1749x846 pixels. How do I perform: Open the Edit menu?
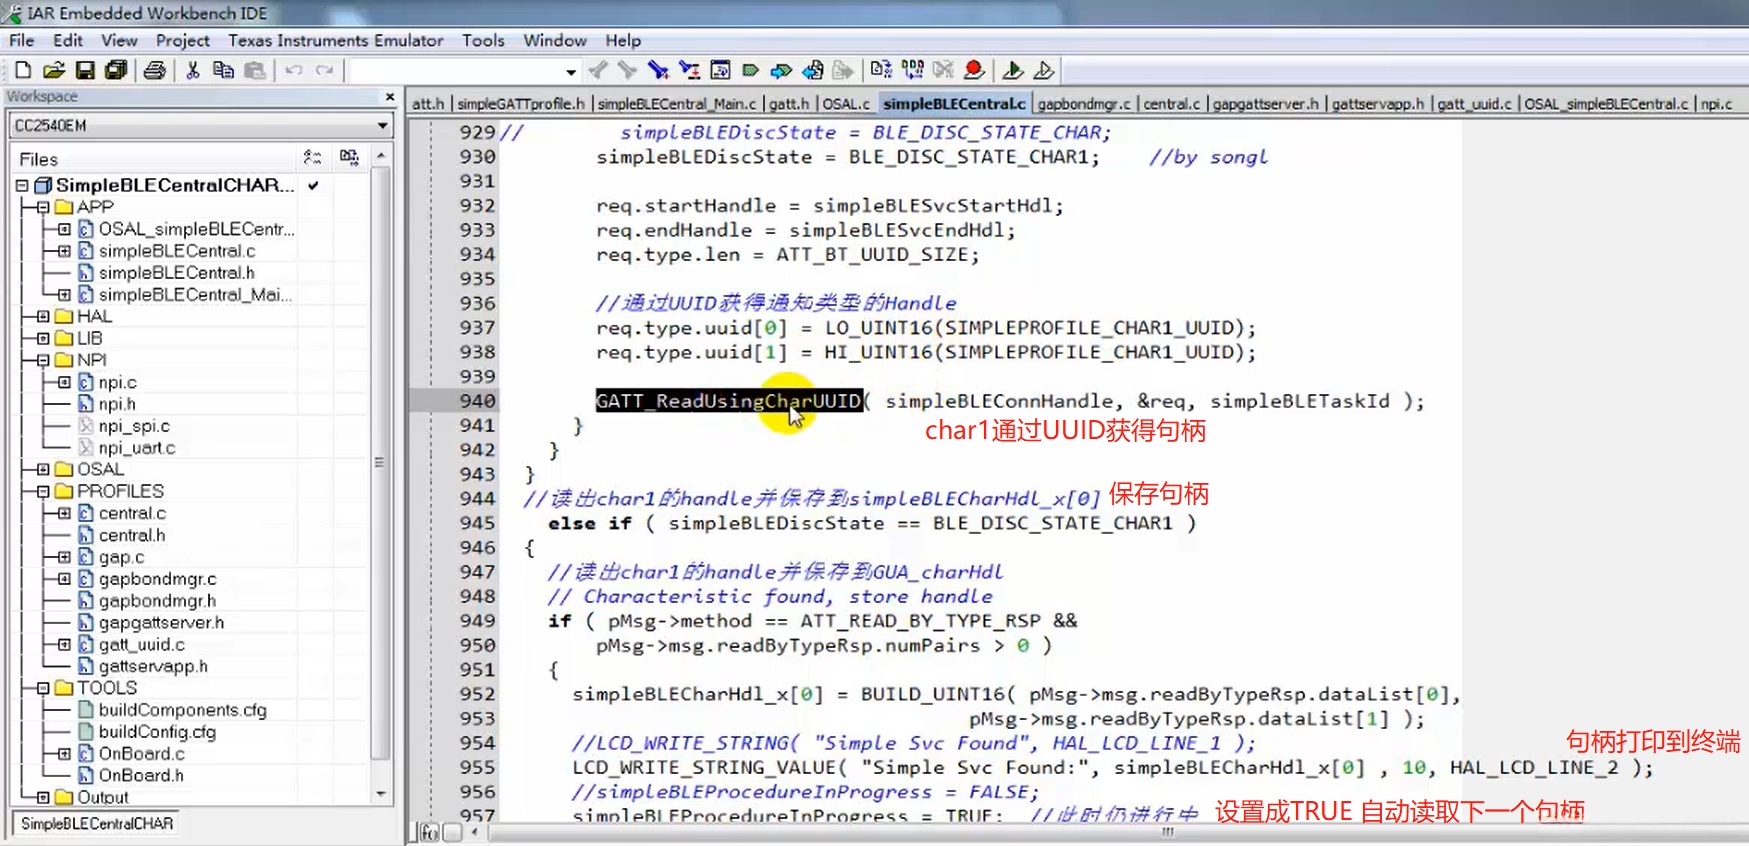68,40
